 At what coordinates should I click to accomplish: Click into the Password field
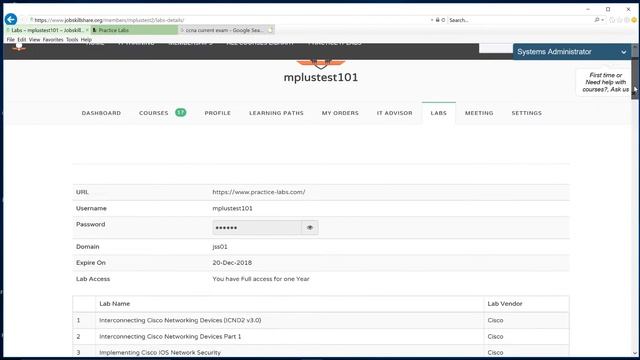pyautogui.click(x=257, y=228)
